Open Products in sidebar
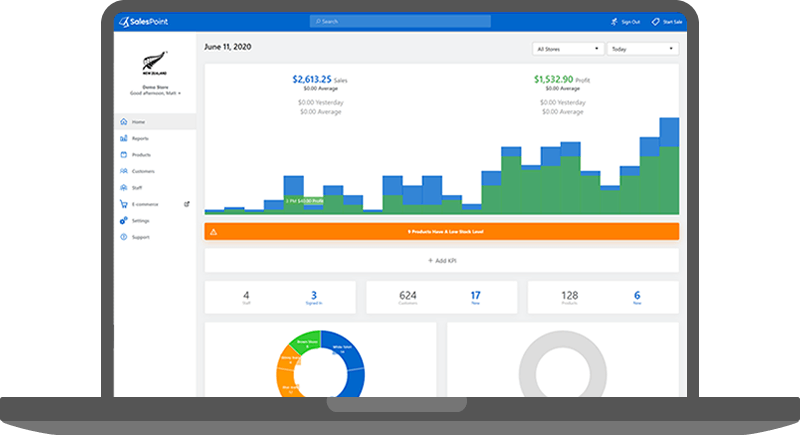 tap(155, 155)
